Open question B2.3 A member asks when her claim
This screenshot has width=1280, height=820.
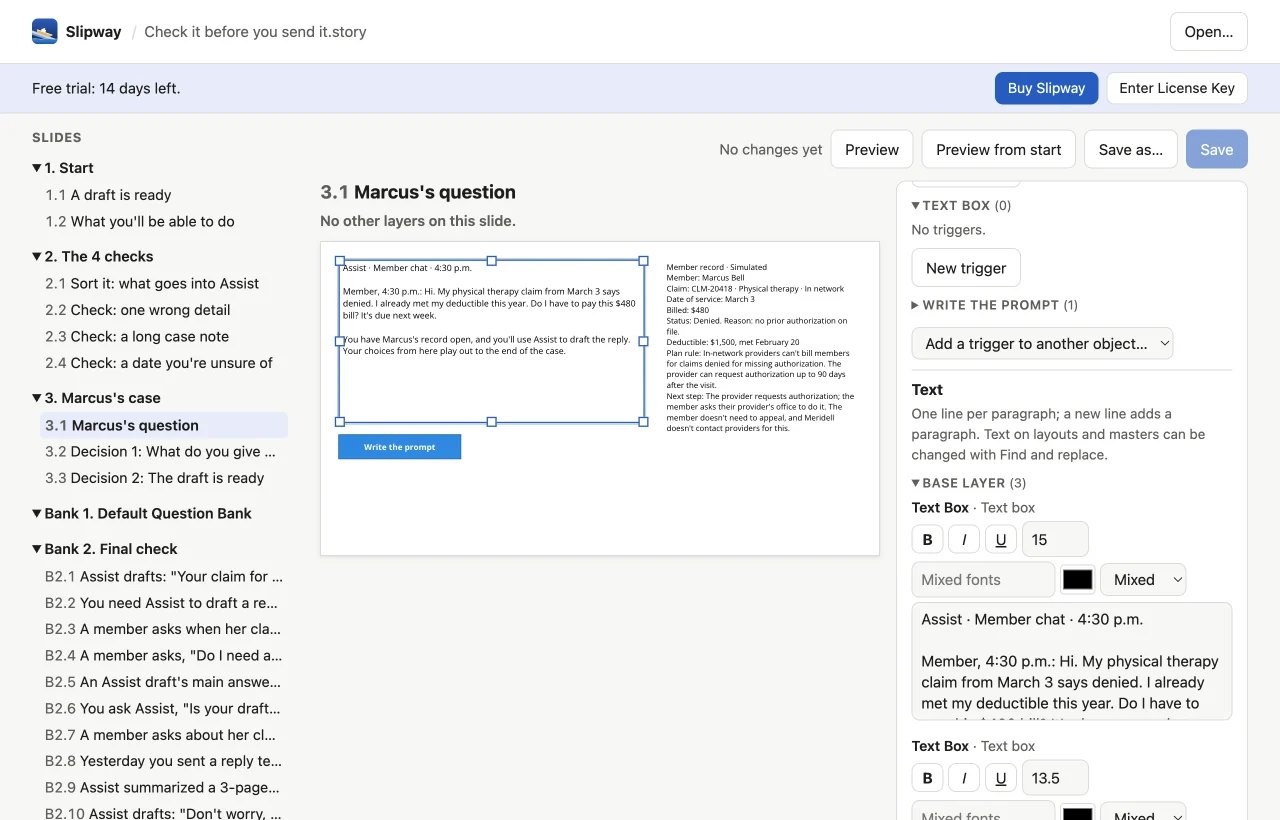(164, 629)
